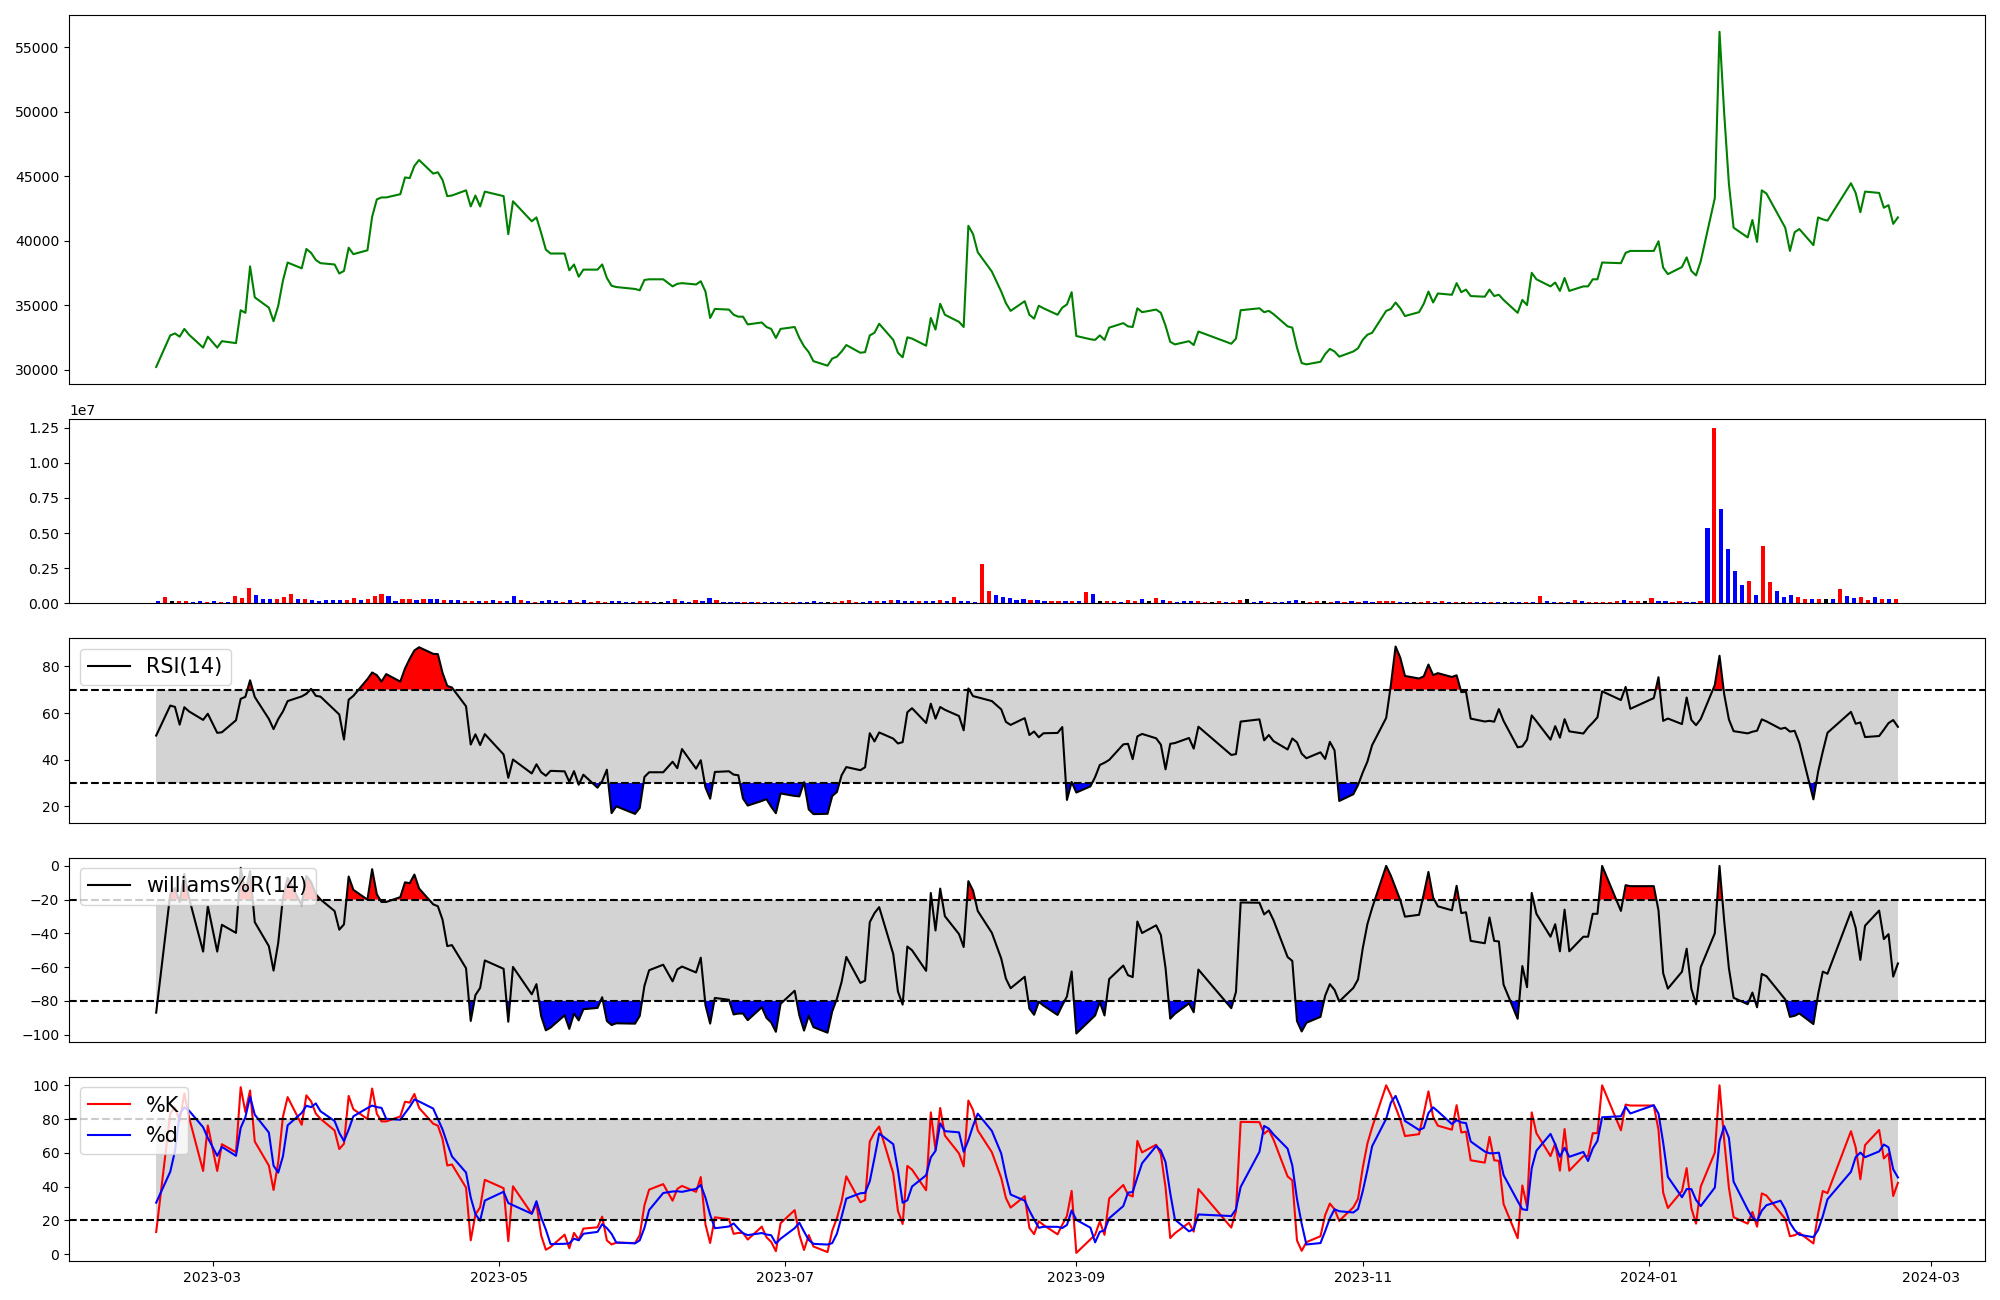Click the 2023-11 x-axis date label
The image size is (2000, 1300).
1363,1277
